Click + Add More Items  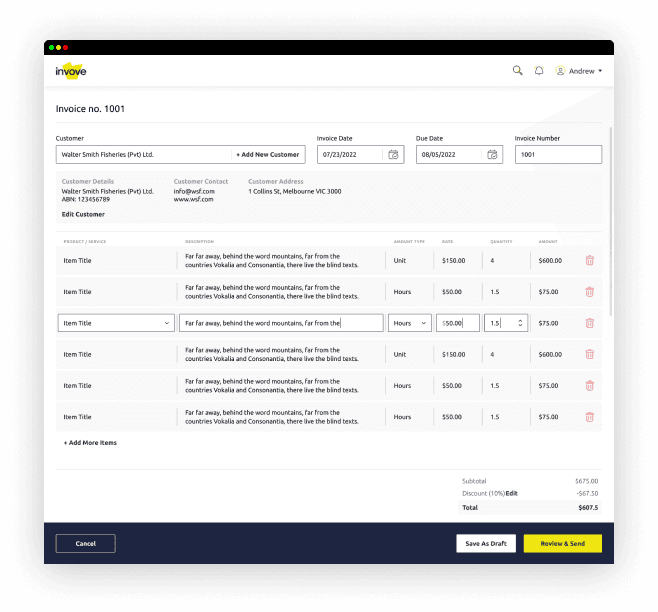(x=90, y=442)
